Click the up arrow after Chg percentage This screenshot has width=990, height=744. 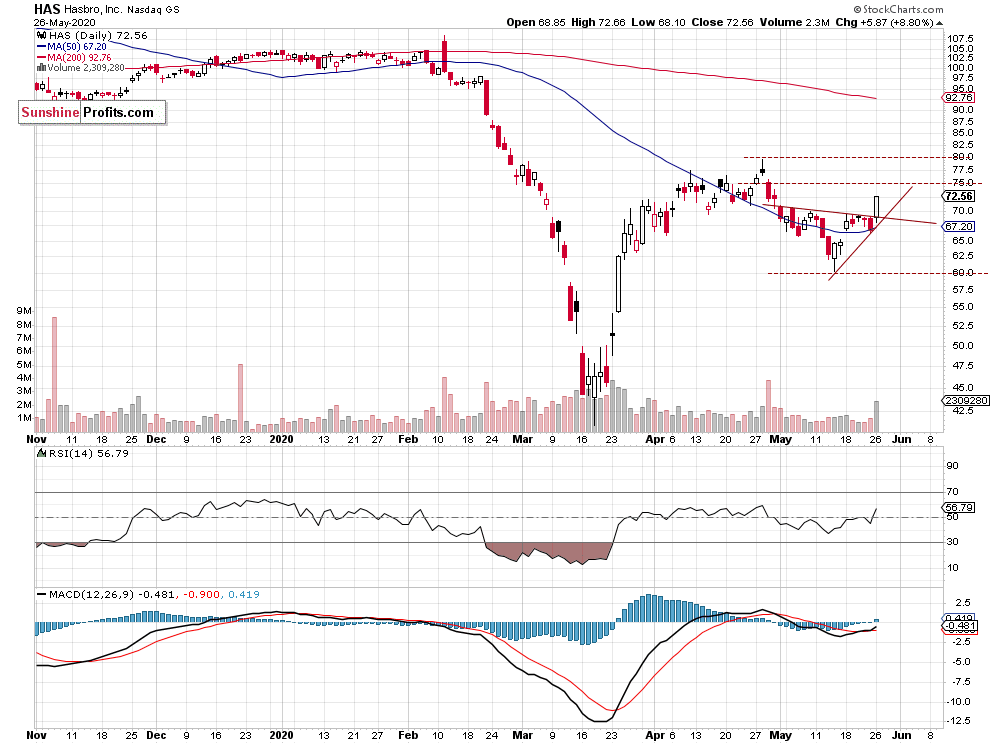pos(940,23)
